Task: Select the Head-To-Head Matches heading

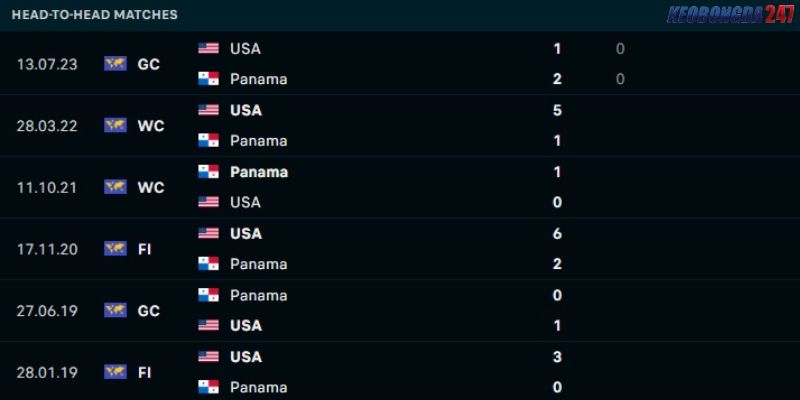Action: 94,15
